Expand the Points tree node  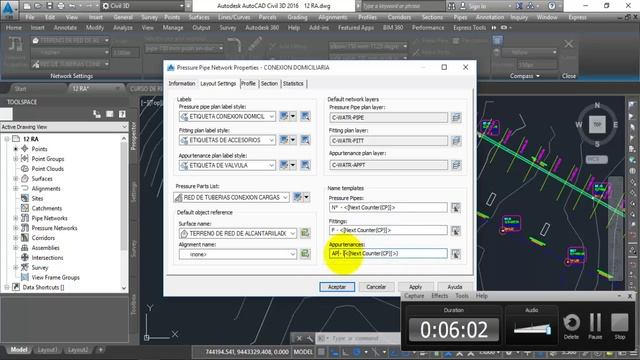[16, 149]
